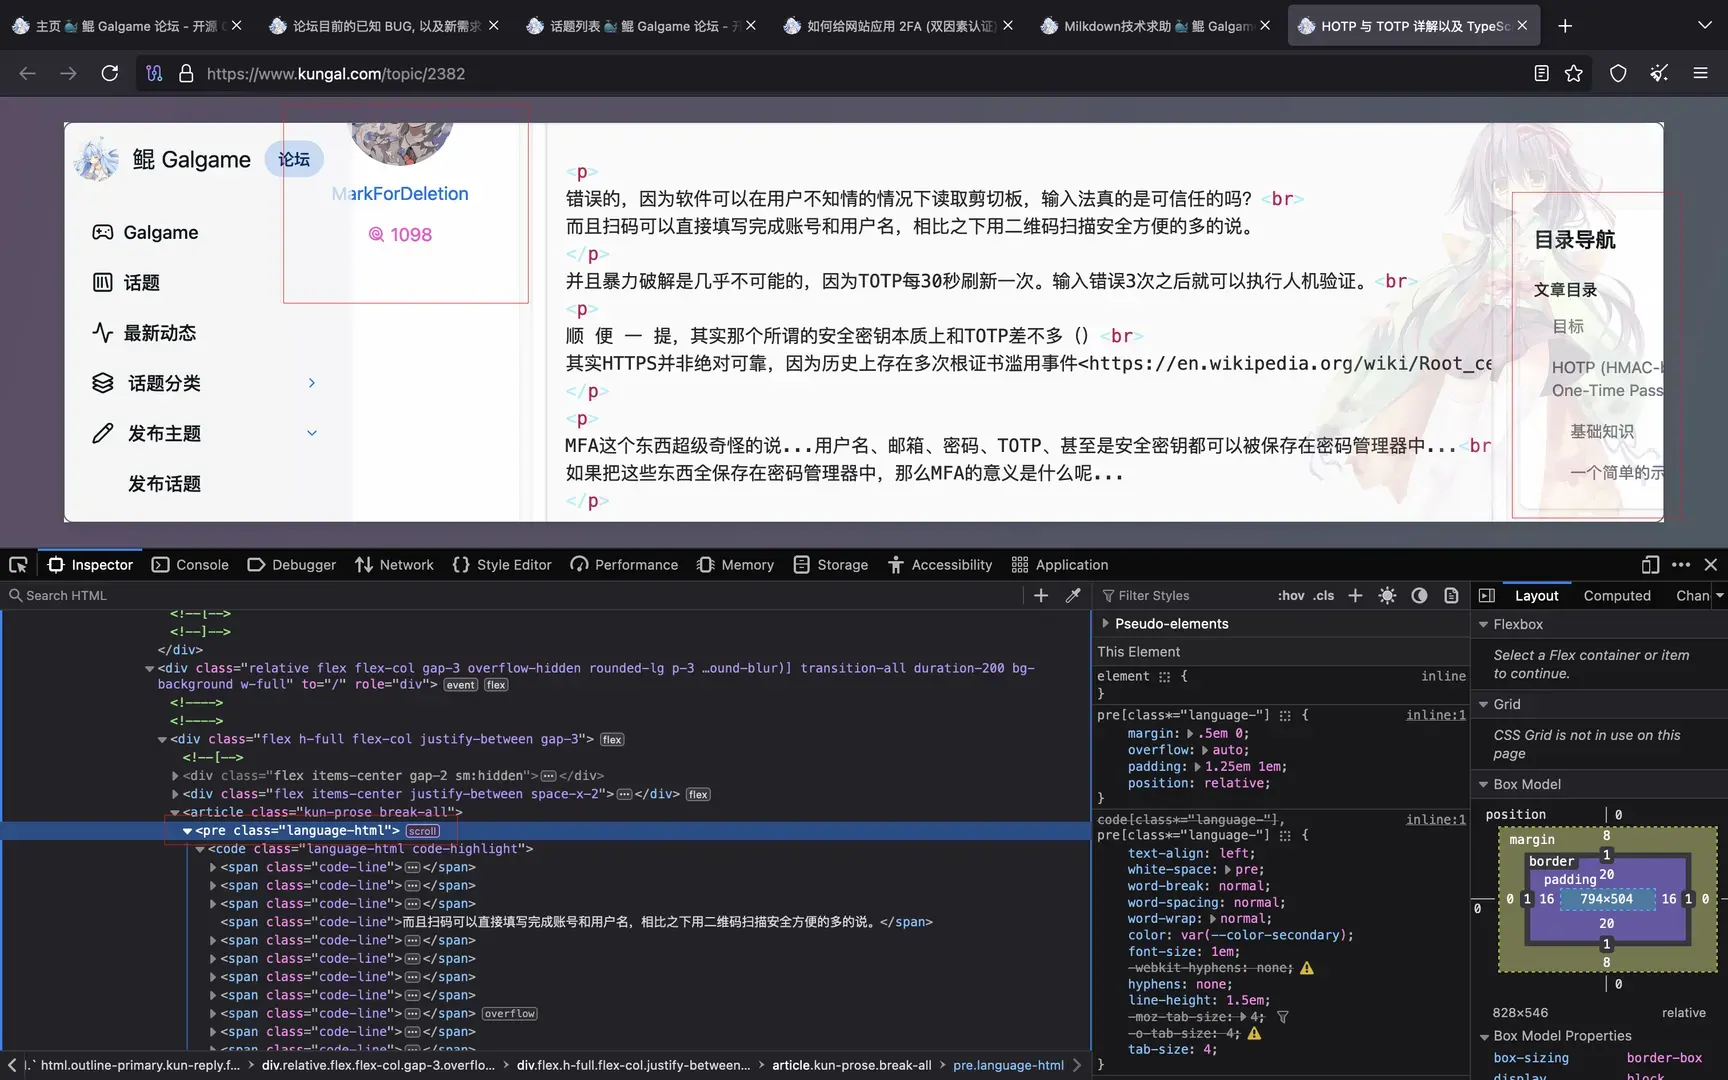Collapse the Flexbox section
The width and height of the screenshot is (1728, 1080).
click(1484, 624)
